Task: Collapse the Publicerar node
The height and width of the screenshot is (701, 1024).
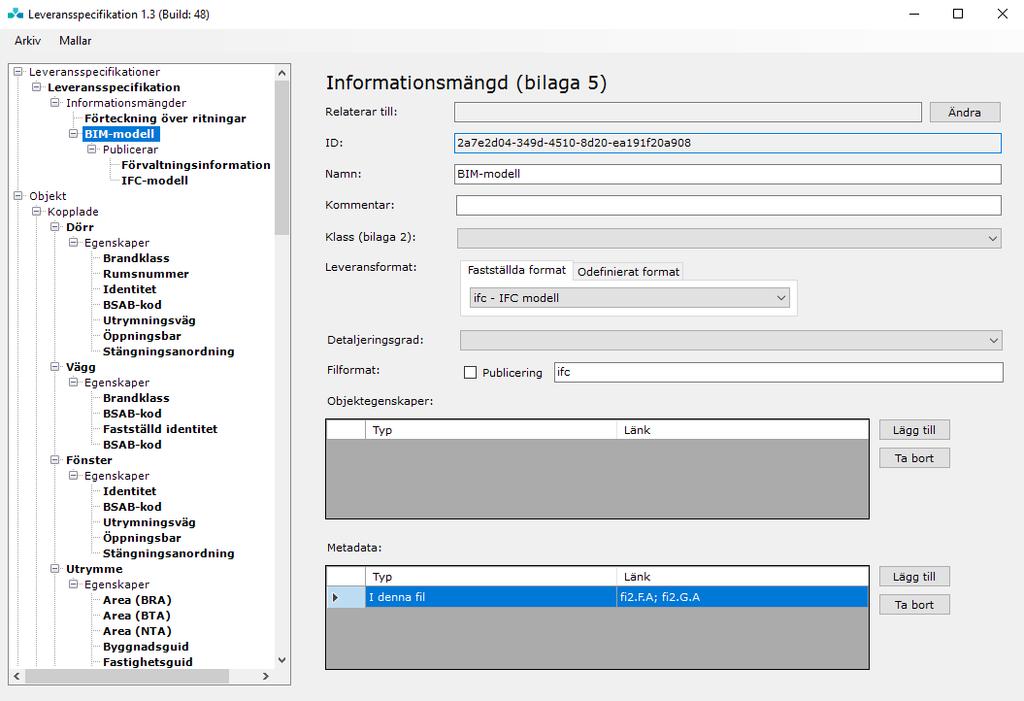Action: pyautogui.click(x=91, y=149)
